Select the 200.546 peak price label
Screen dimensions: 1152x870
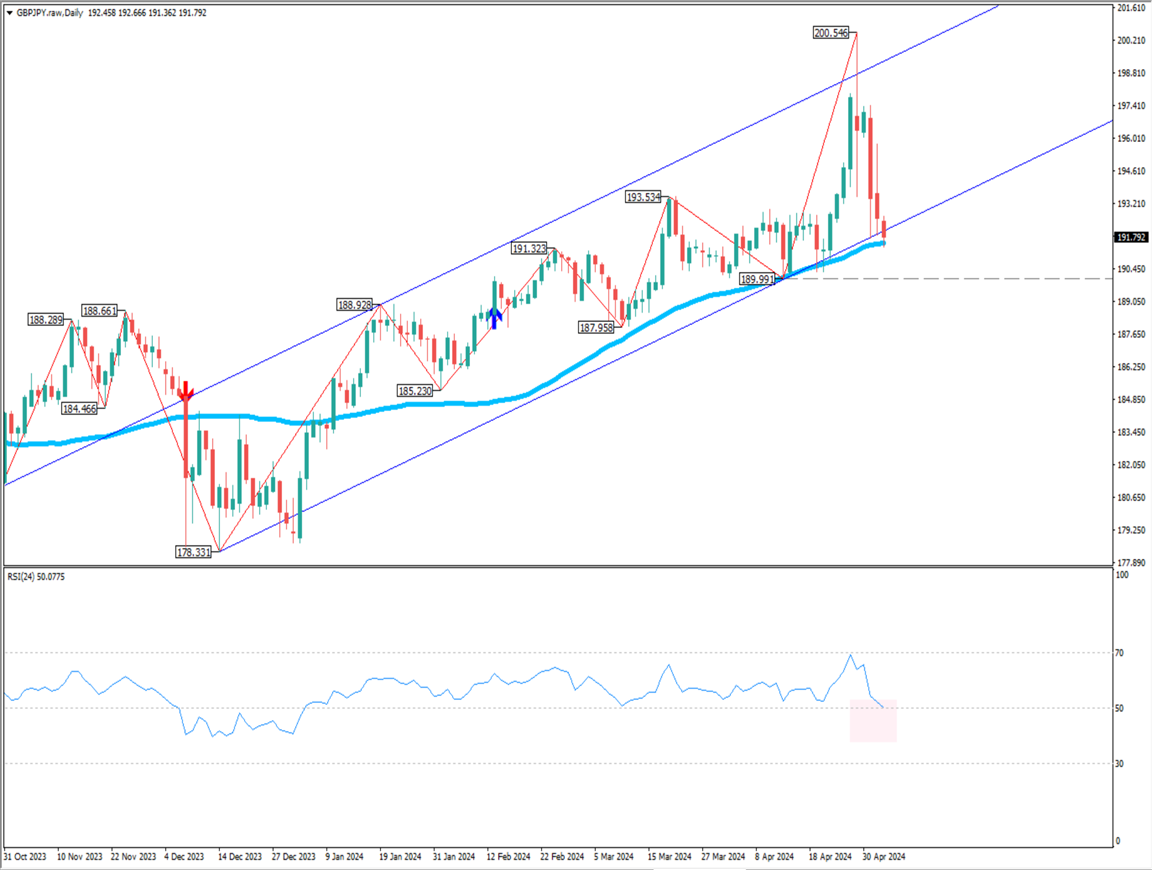pyautogui.click(x=831, y=33)
